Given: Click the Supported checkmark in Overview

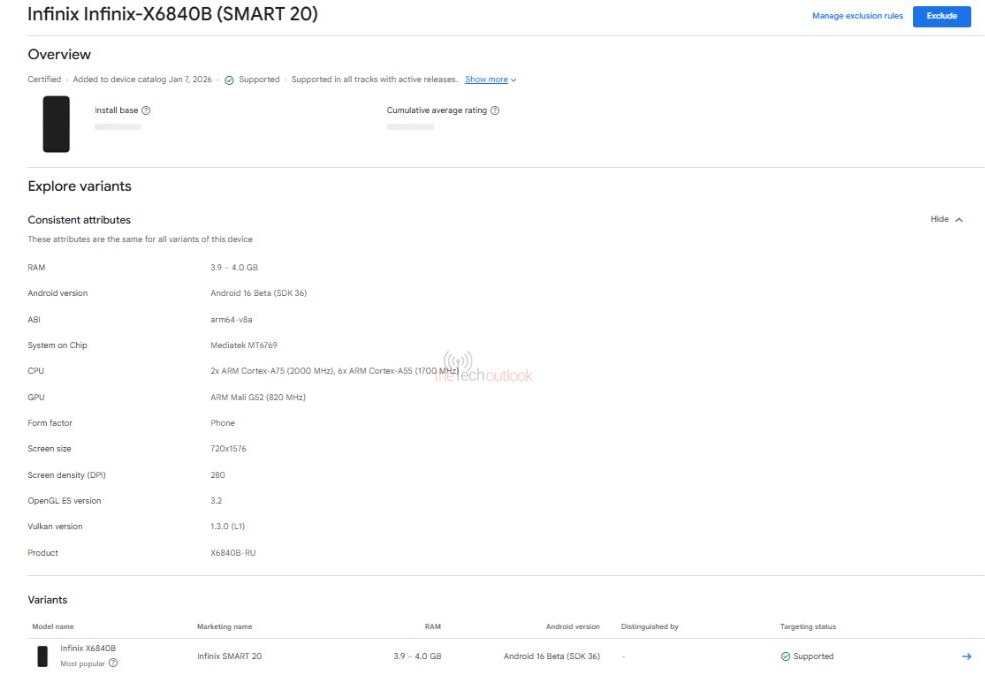Looking at the screenshot, I should point(228,79).
